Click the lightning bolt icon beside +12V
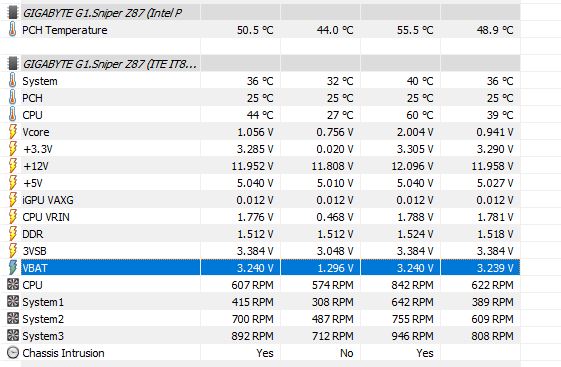This screenshot has width=561, height=367. pos(13,166)
